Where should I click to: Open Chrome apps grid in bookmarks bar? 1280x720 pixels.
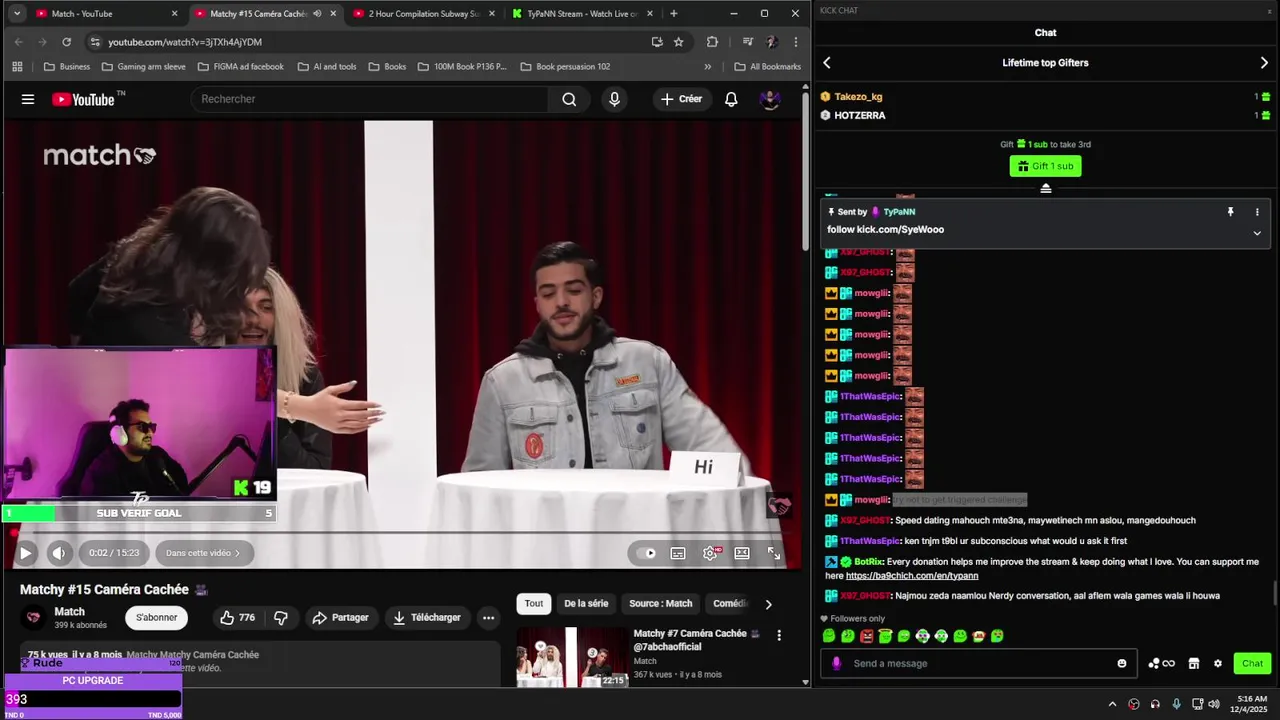click(17, 67)
